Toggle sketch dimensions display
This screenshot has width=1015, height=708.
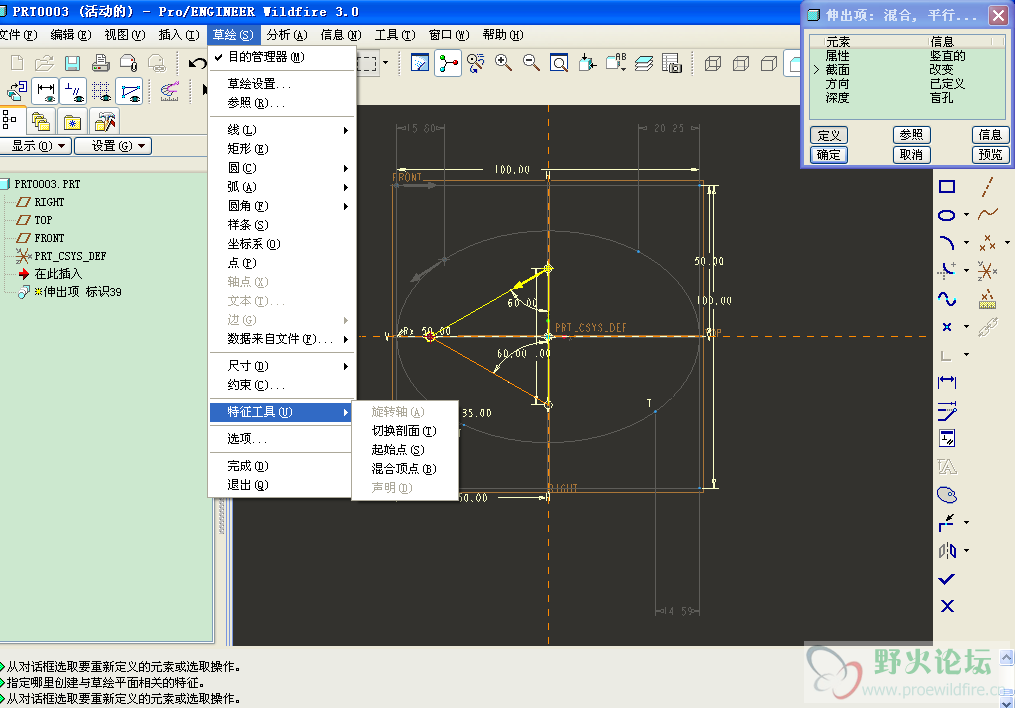click(x=45, y=91)
